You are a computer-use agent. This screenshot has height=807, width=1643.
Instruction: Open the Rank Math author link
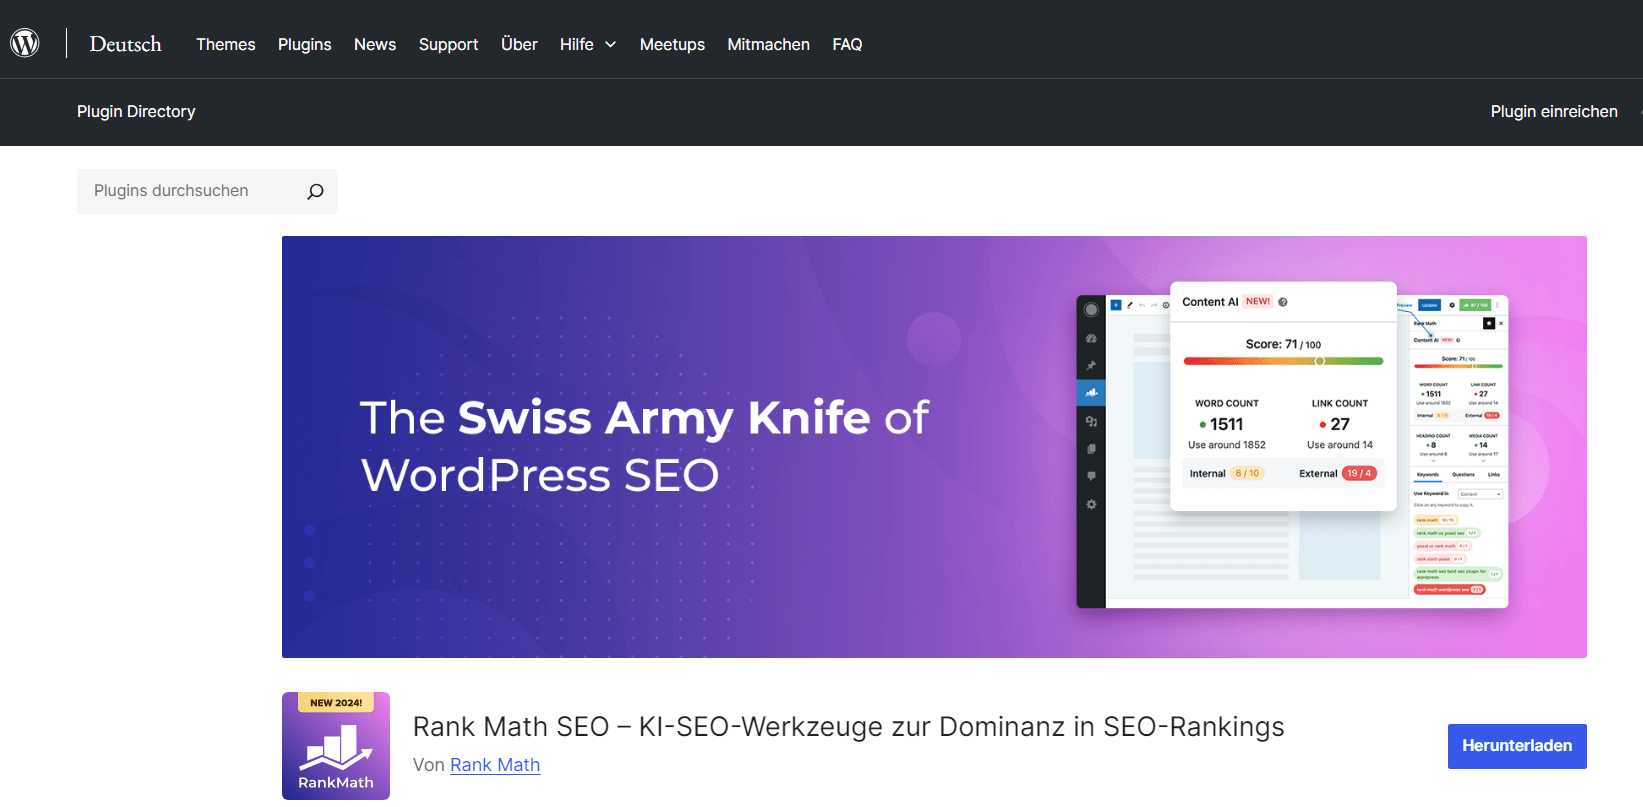point(495,765)
